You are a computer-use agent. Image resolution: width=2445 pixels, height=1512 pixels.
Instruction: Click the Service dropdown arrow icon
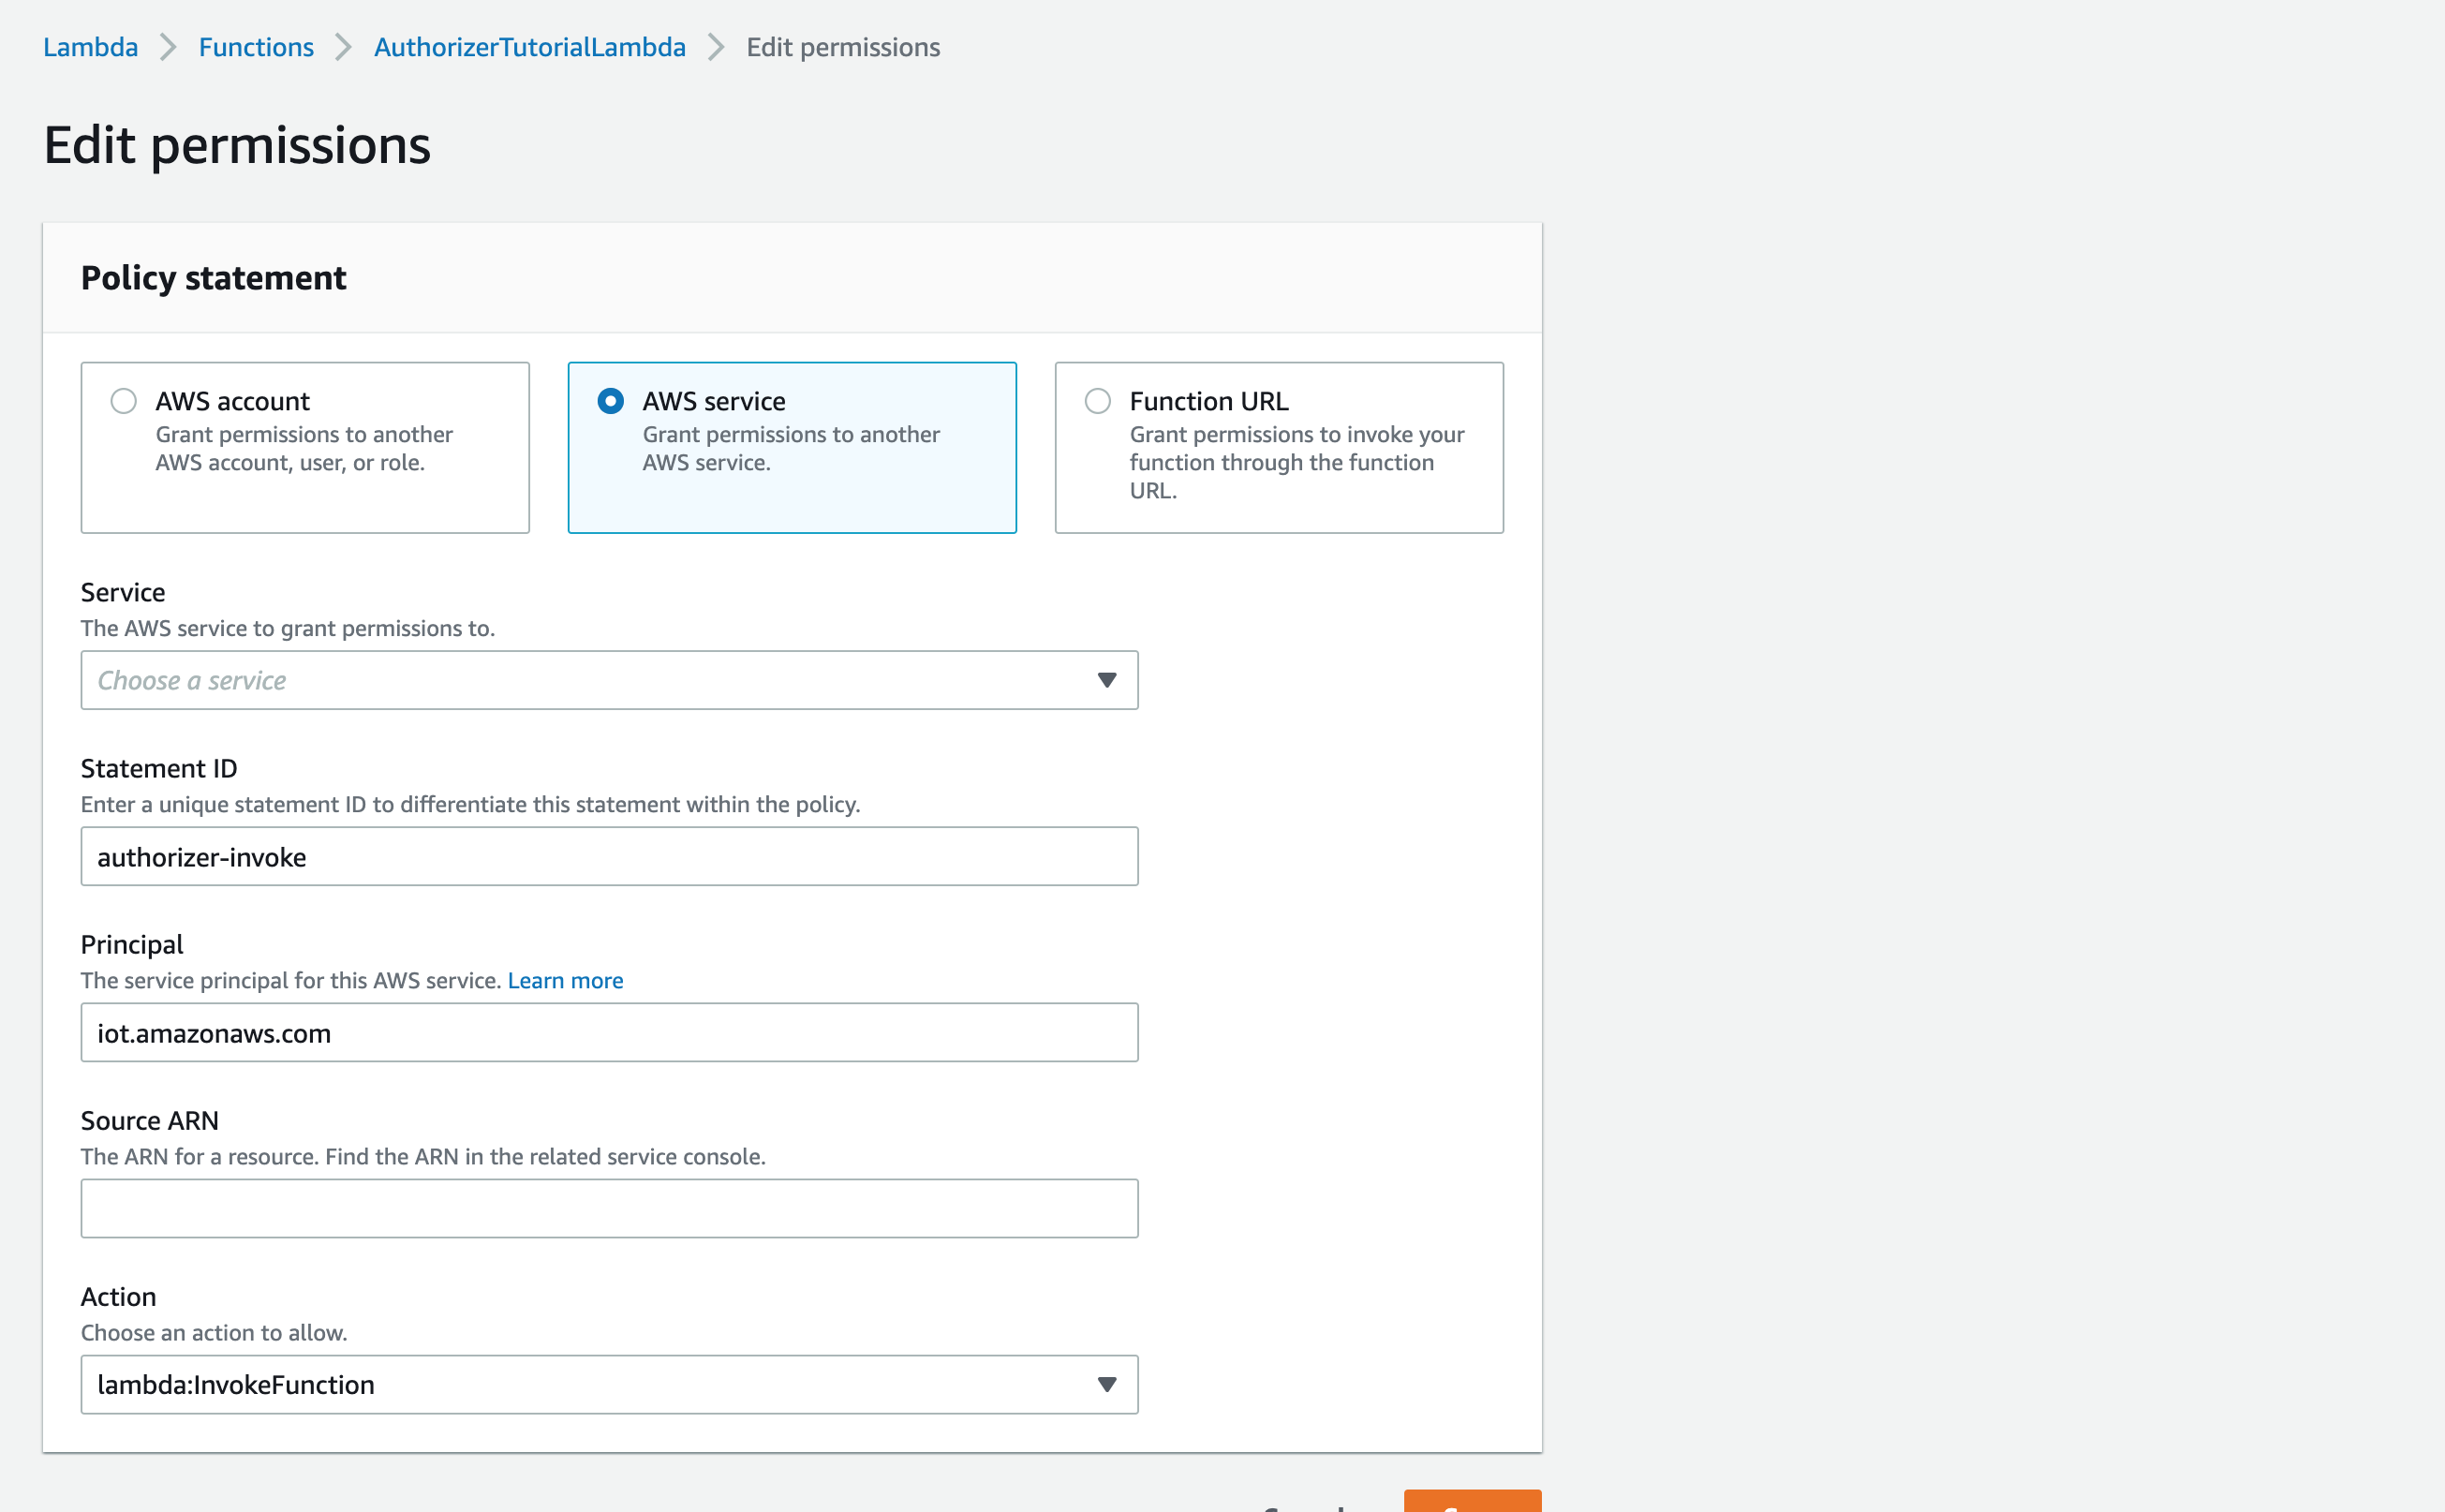coord(1106,680)
